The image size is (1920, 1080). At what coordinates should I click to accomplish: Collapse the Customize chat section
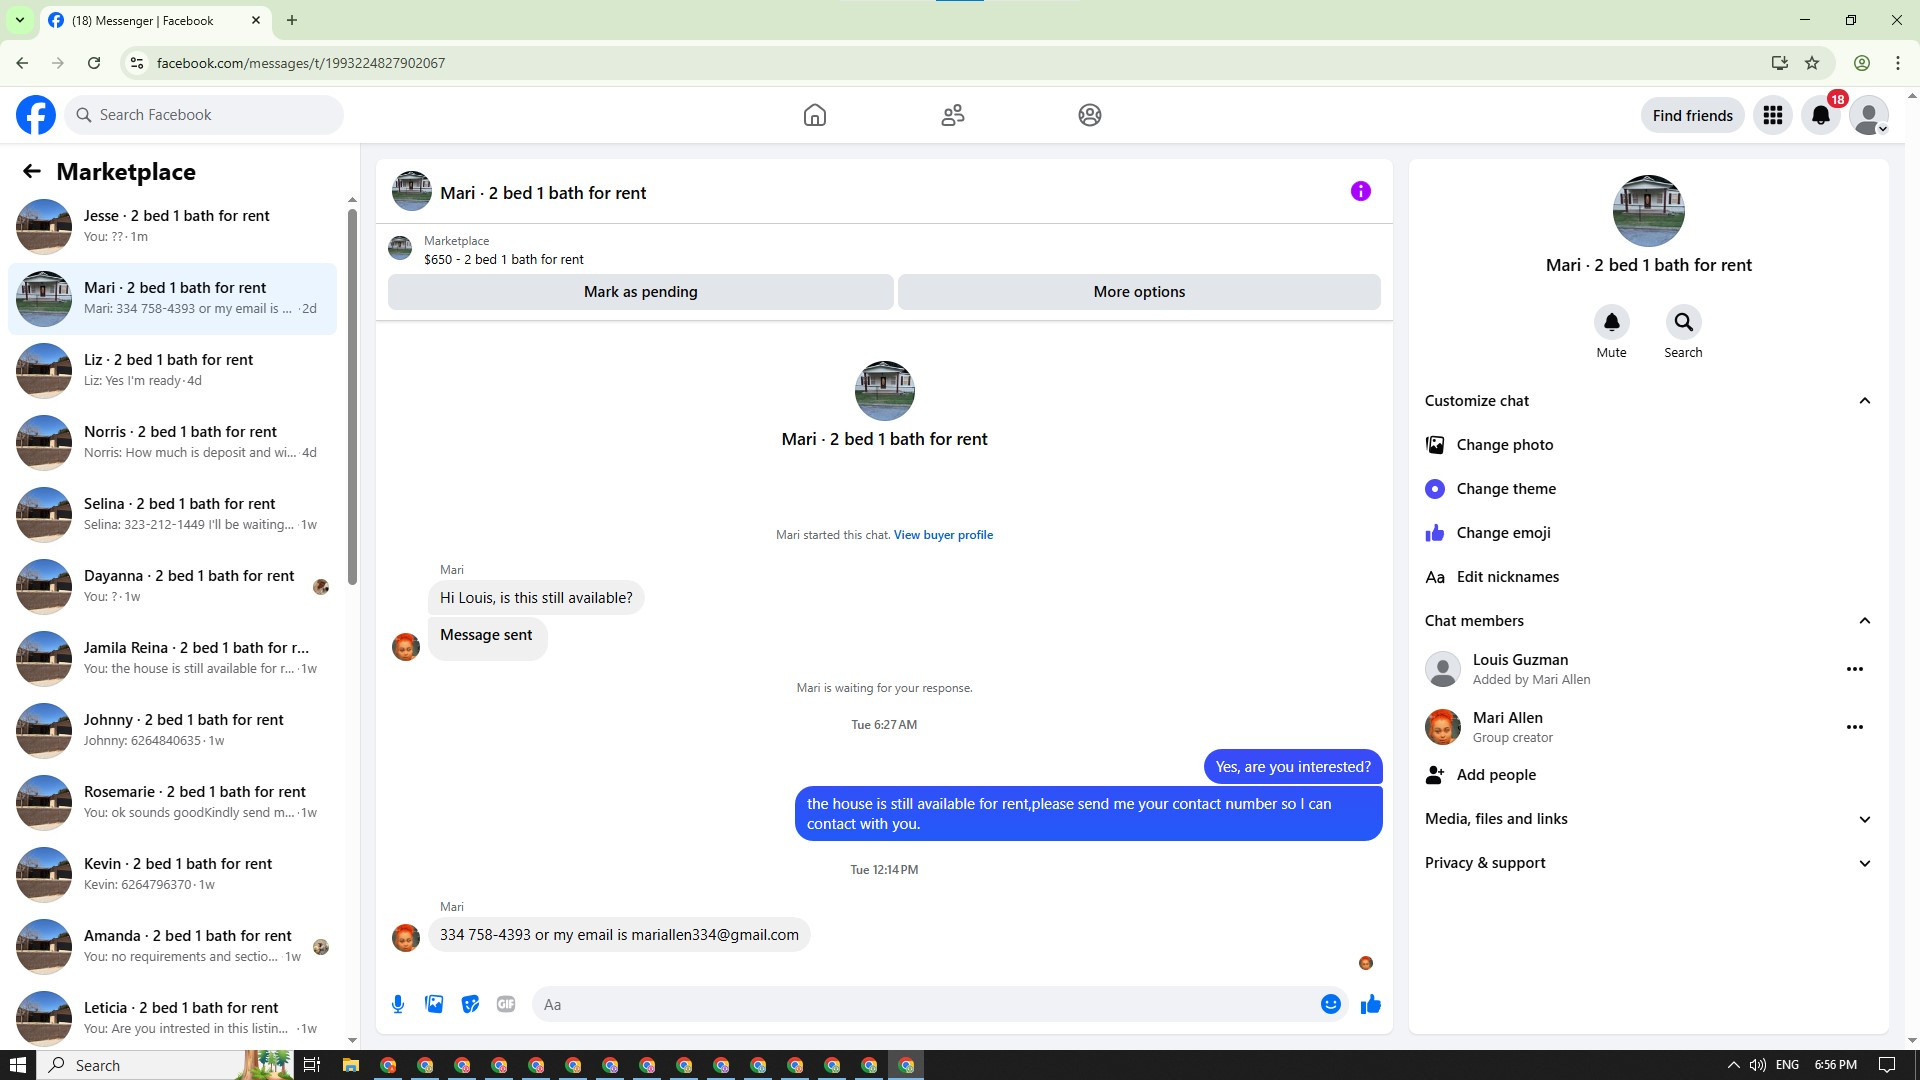click(1864, 401)
